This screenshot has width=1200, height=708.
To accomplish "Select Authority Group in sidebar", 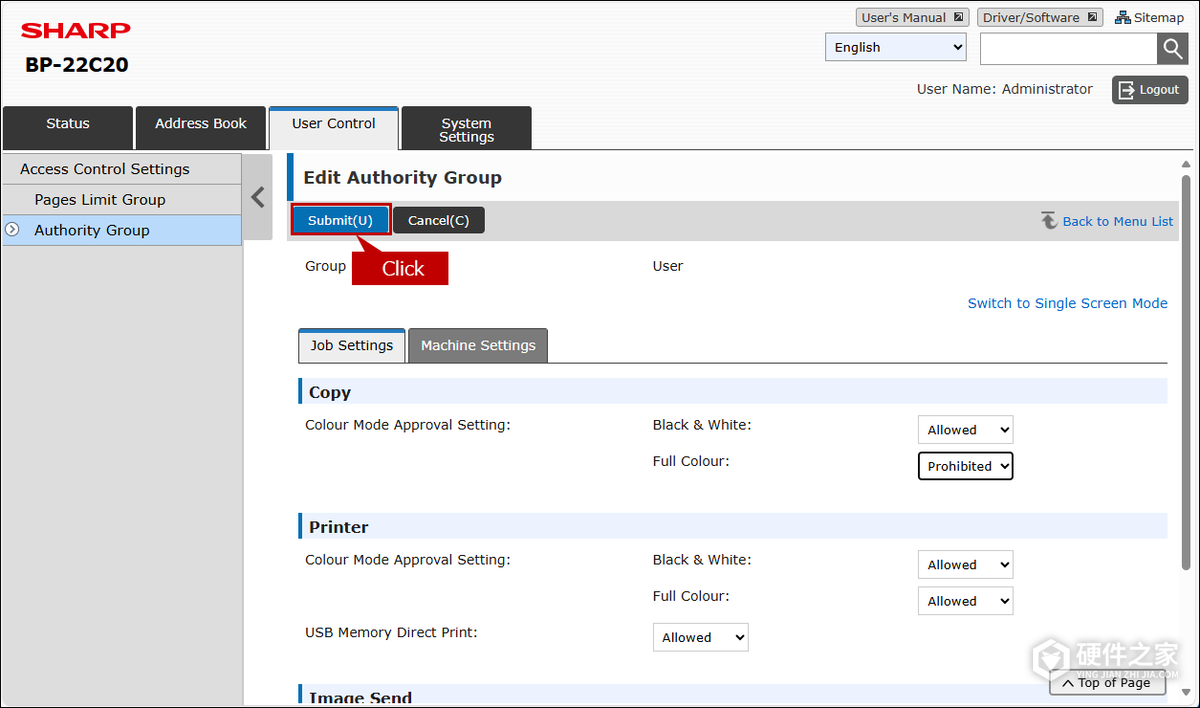I will [122, 230].
